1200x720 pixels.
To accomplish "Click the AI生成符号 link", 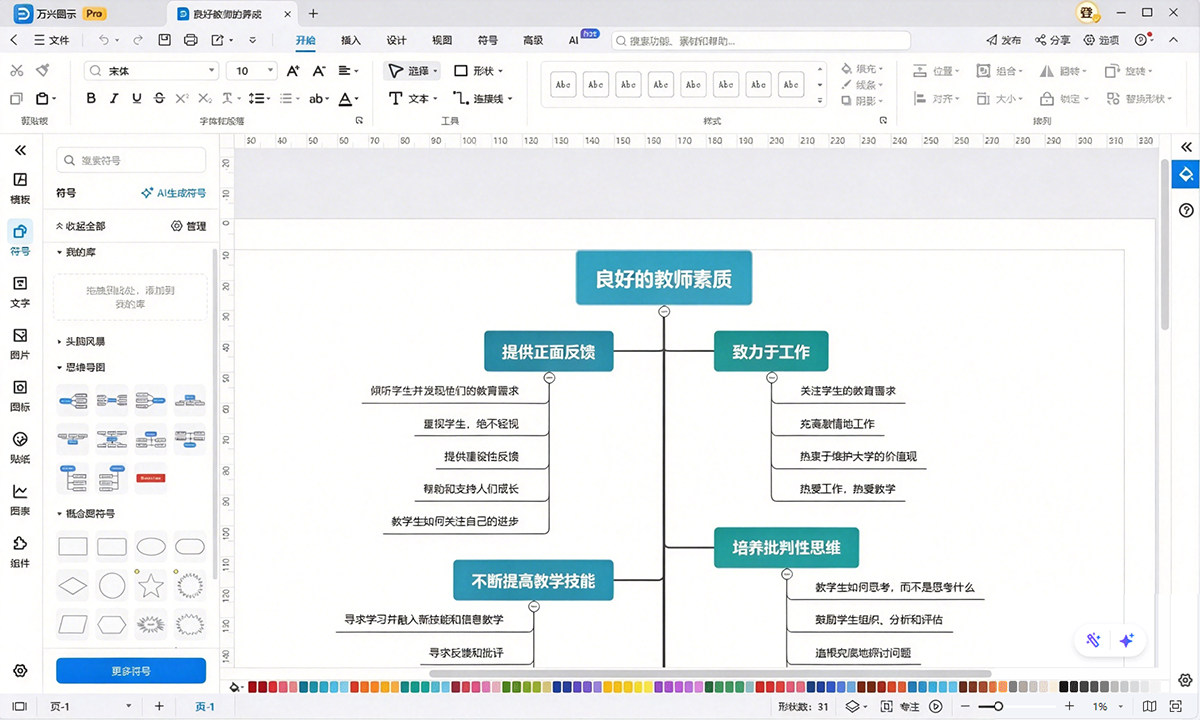I will (173, 193).
